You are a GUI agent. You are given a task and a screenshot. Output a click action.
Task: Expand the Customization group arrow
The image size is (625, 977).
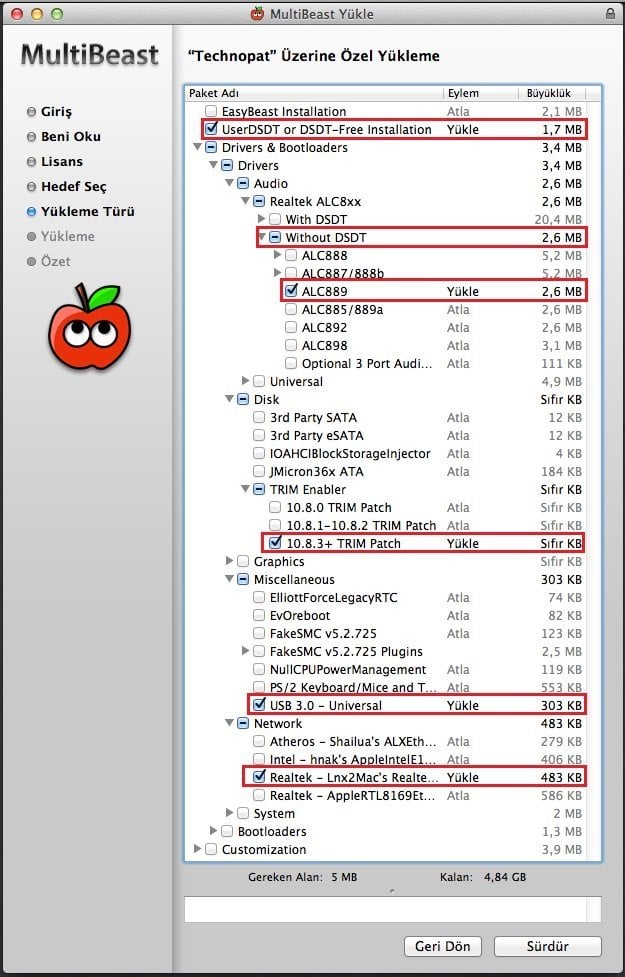click(x=198, y=849)
